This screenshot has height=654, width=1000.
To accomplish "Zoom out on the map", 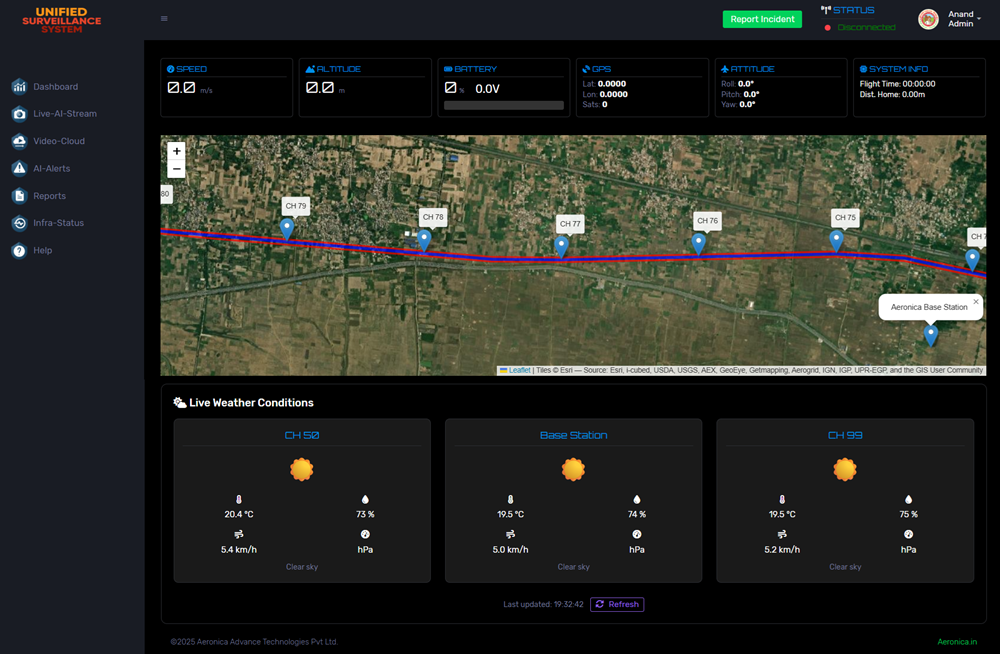I will [x=177, y=169].
